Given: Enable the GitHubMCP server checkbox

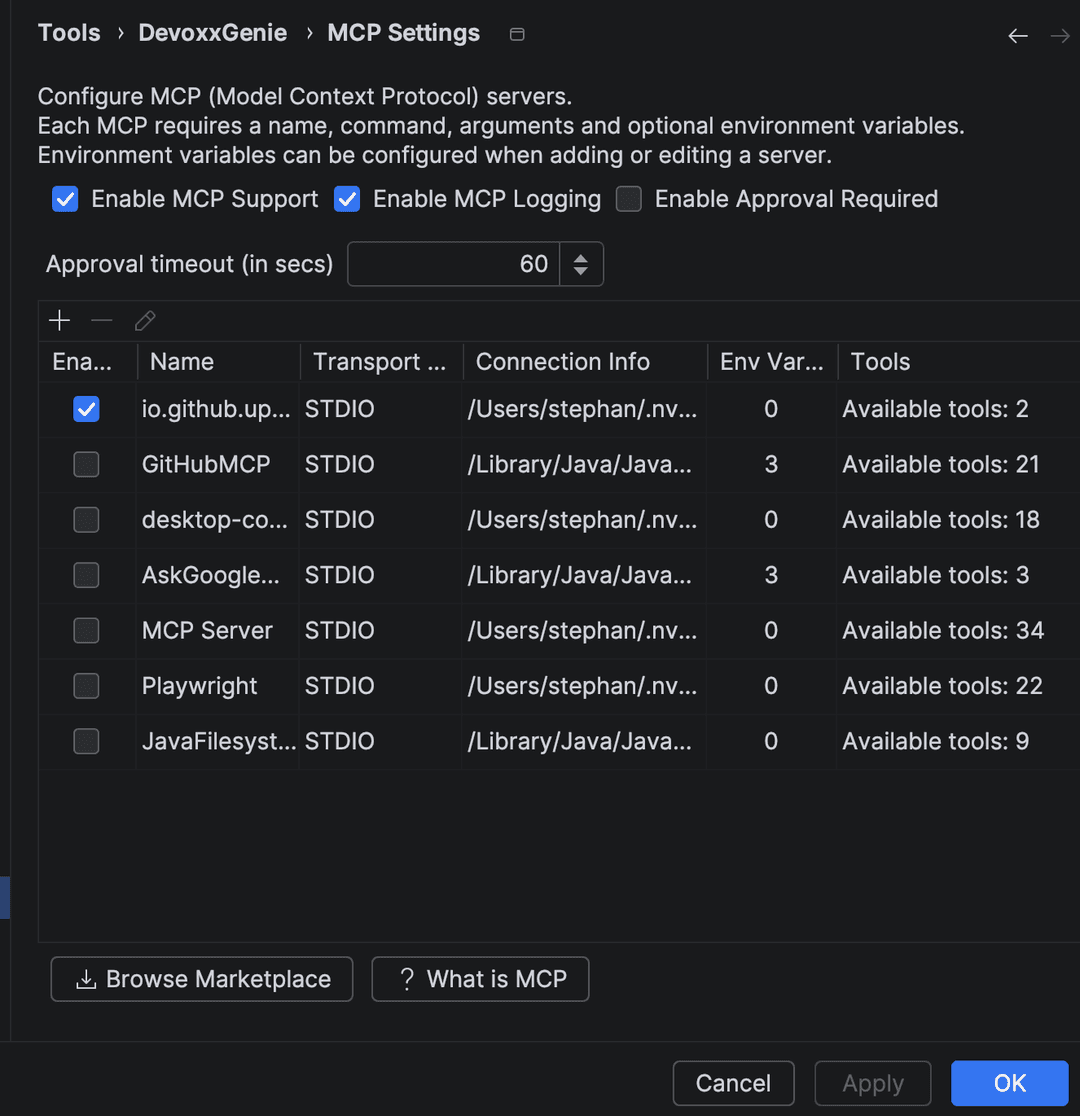Looking at the screenshot, I should (x=86, y=465).
